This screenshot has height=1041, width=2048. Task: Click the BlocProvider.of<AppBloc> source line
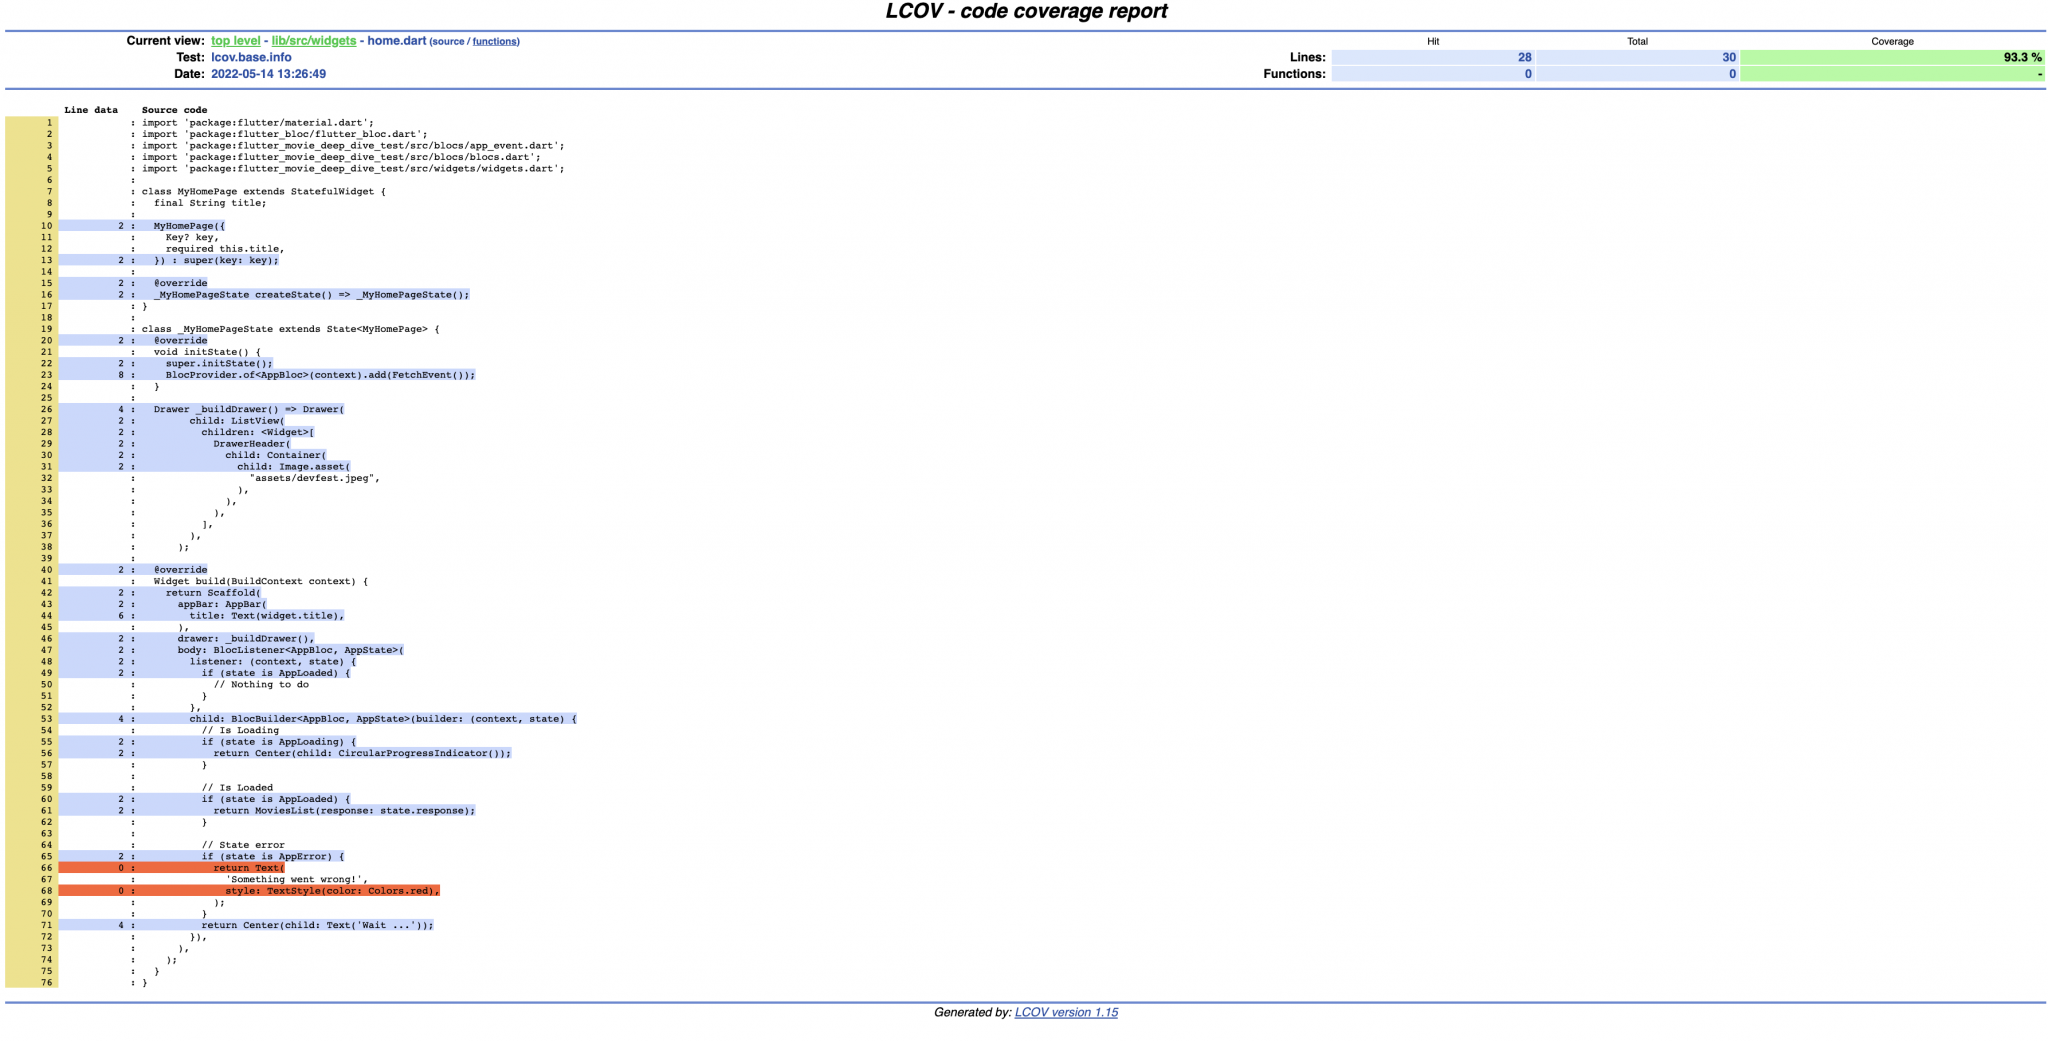click(320, 375)
